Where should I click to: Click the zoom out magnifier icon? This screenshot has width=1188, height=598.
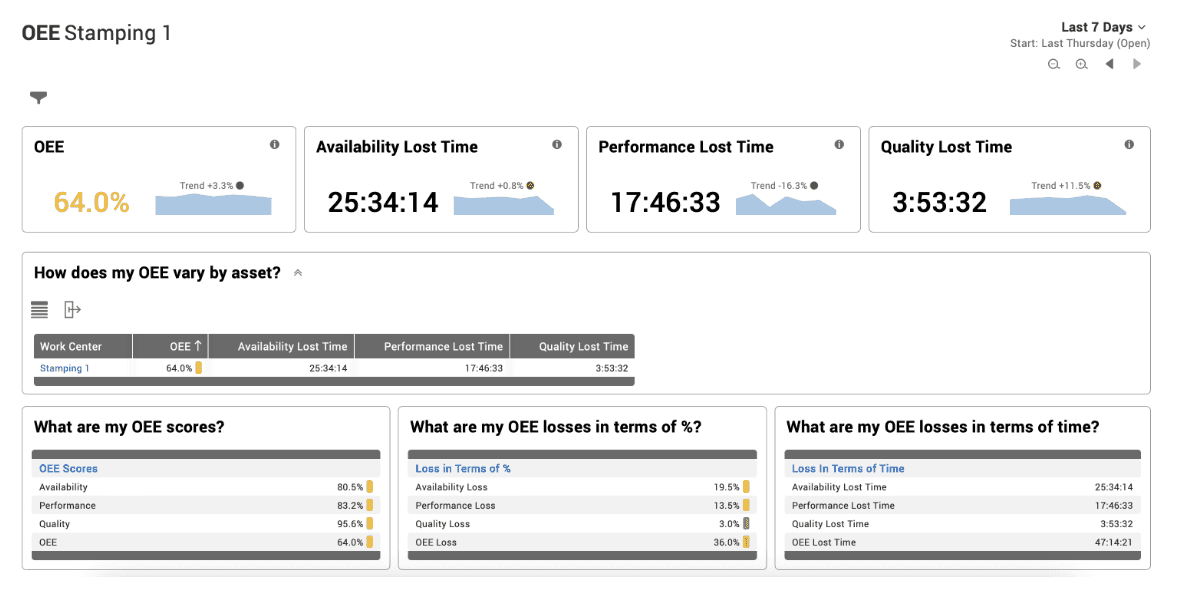(1054, 64)
